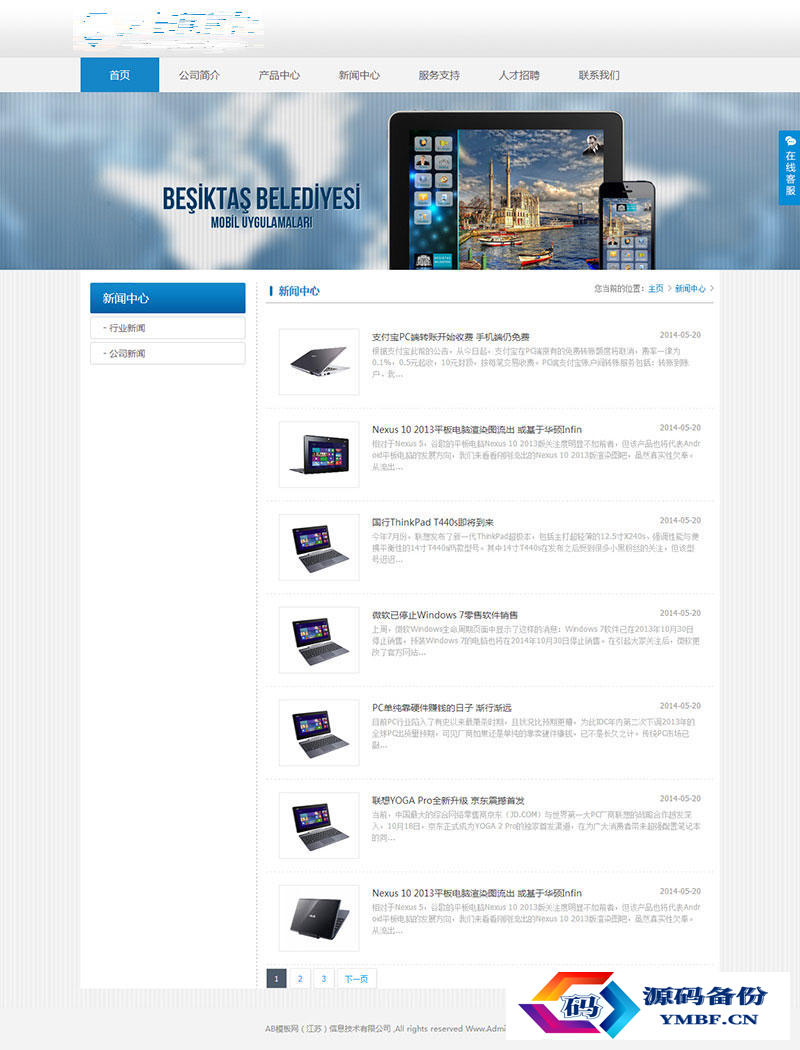This screenshot has height=1050, width=800.
Task: Click the 在线客服 side label
Action: click(790, 173)
